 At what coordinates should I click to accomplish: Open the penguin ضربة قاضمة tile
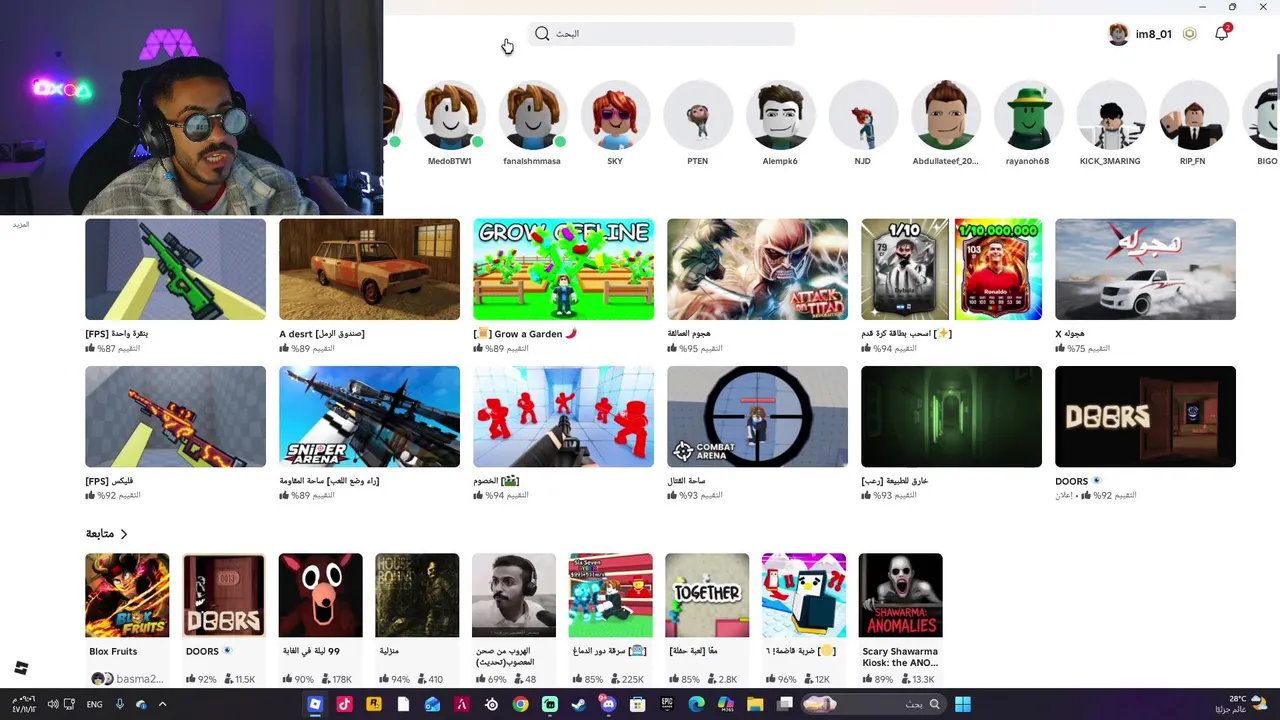coord(804,595)
